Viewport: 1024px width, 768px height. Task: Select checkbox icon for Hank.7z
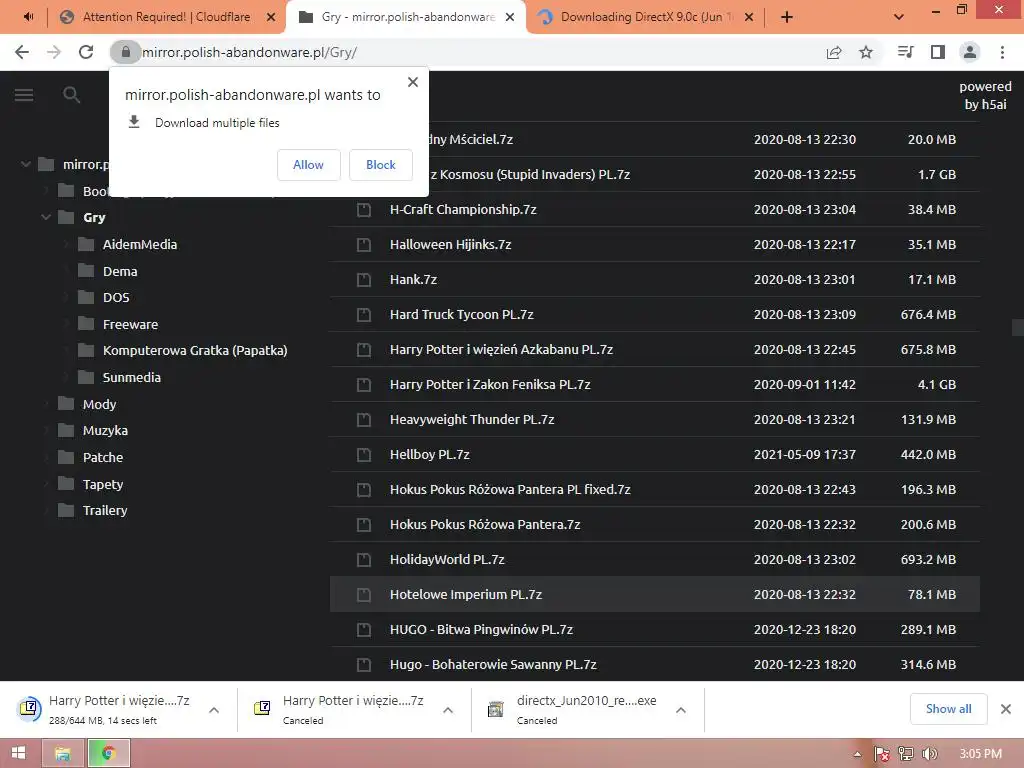coord(364,280)
